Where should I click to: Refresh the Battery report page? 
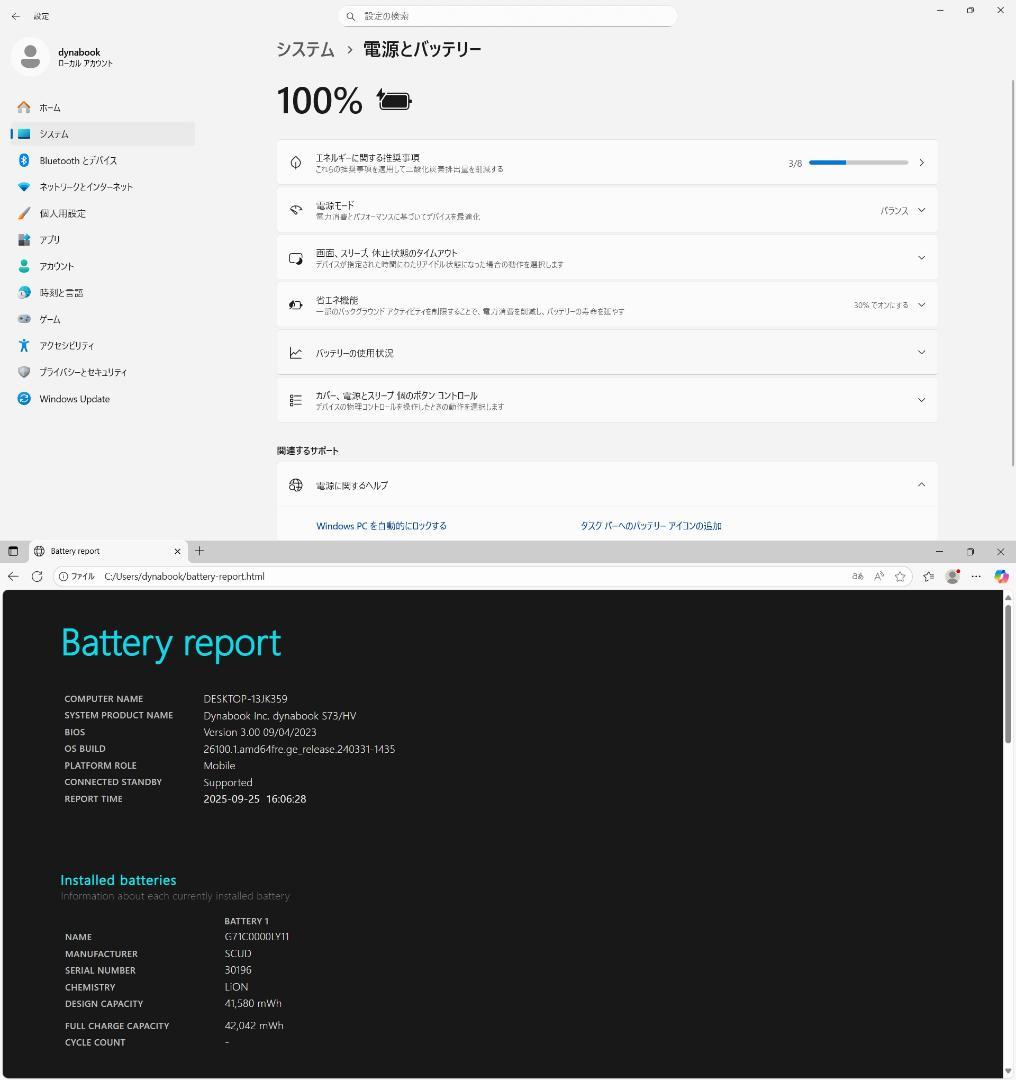click(37, 576)
